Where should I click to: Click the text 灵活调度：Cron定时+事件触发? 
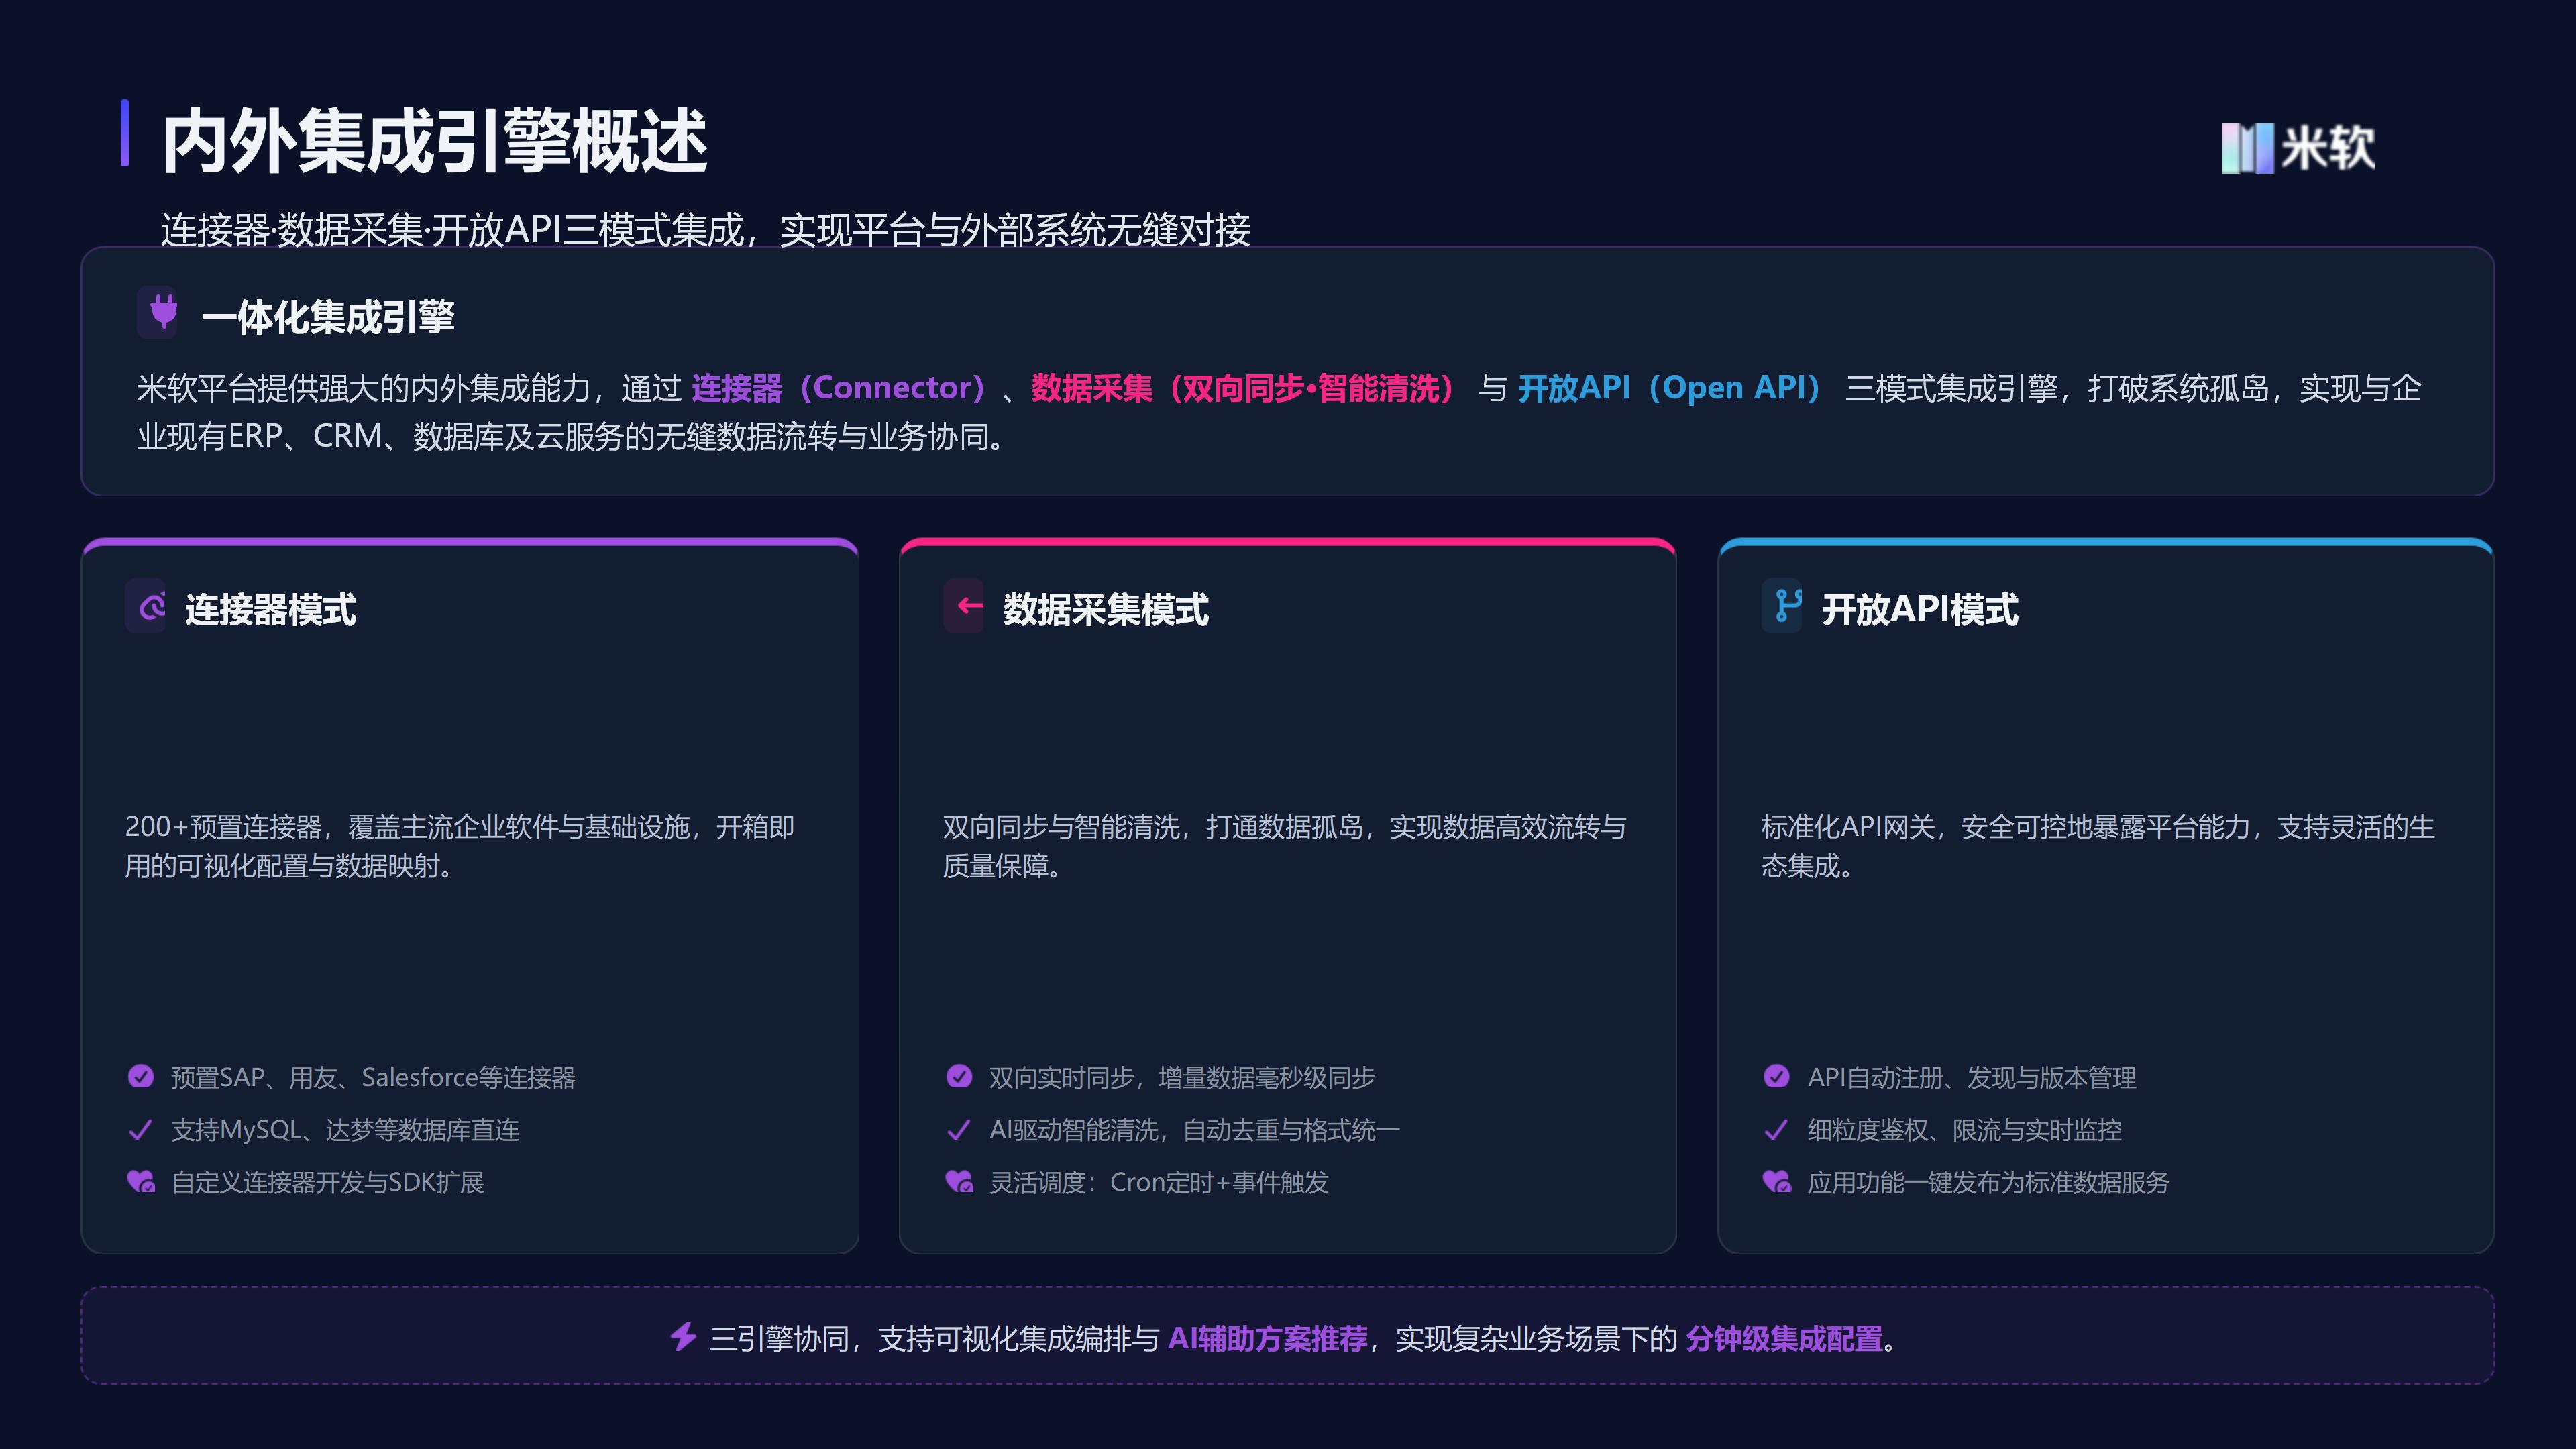point(1159,1182)
